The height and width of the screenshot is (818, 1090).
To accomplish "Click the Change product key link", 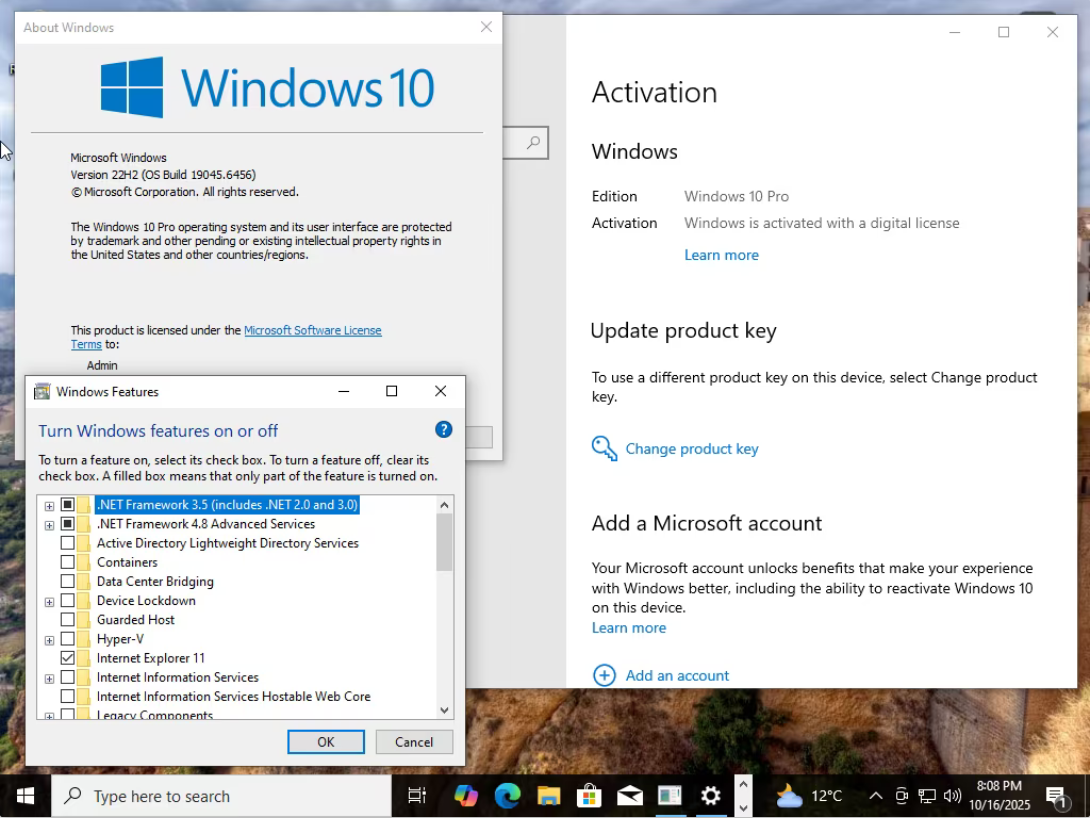I will 691,449.
